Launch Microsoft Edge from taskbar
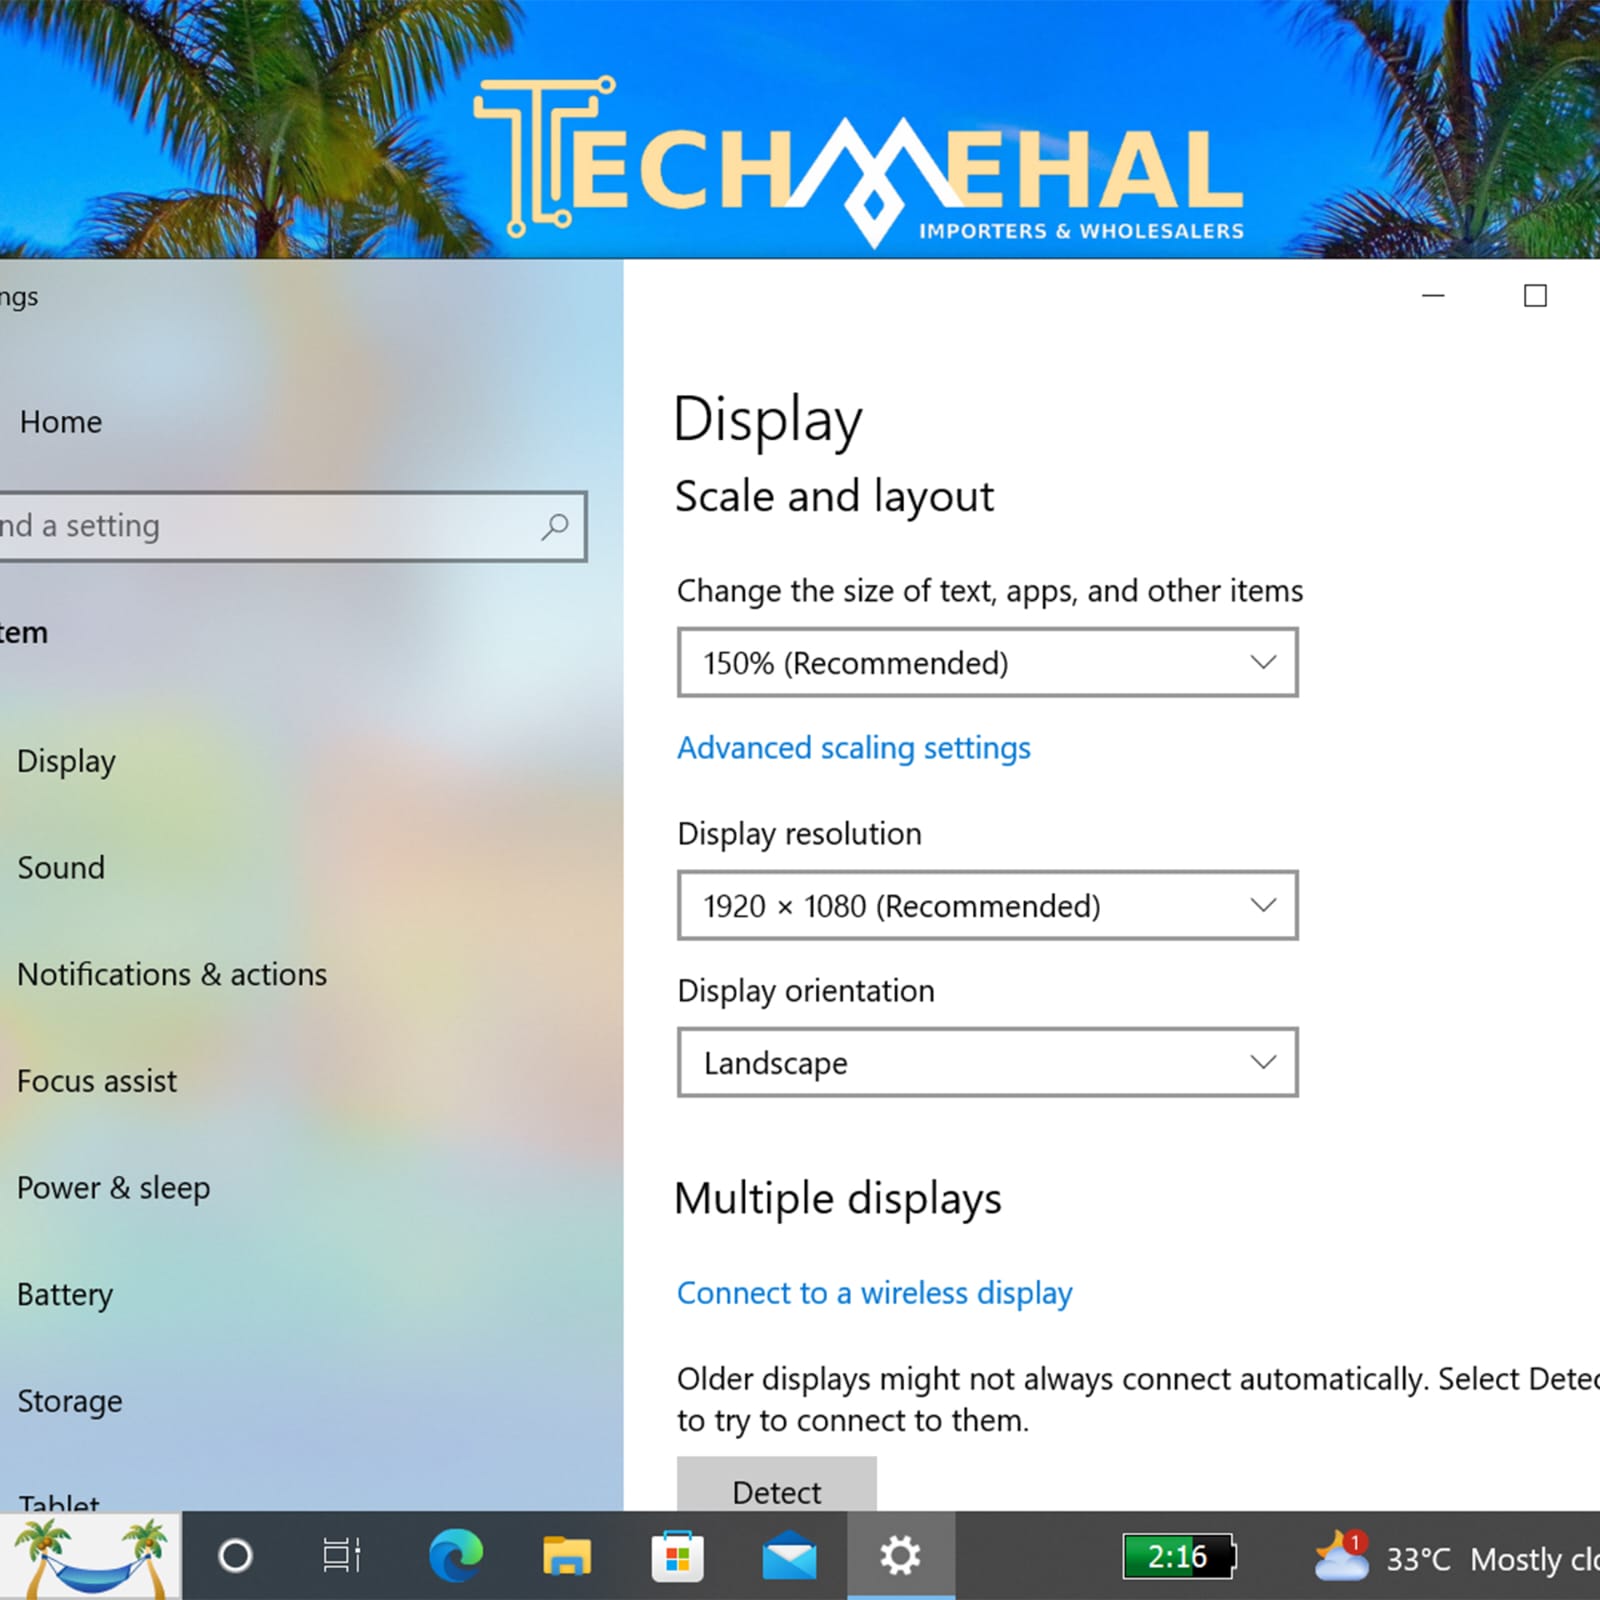The image size is (1600, 1600). pyautogui.click(x=456, y=1556)
